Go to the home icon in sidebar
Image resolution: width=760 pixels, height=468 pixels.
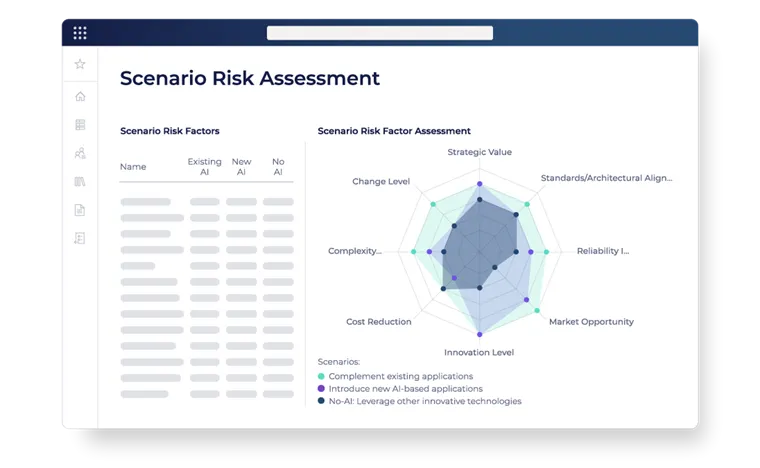pyautogui.click(x=80, y=96)
